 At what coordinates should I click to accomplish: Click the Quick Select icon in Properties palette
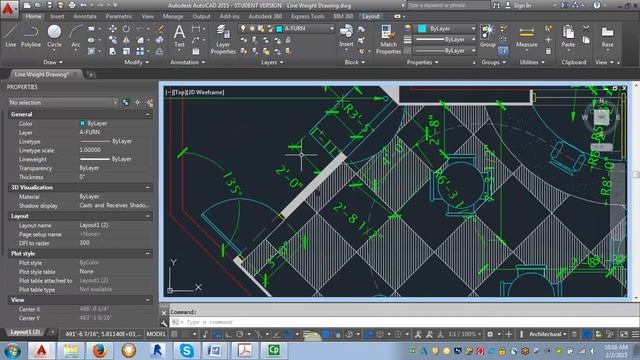150,102
